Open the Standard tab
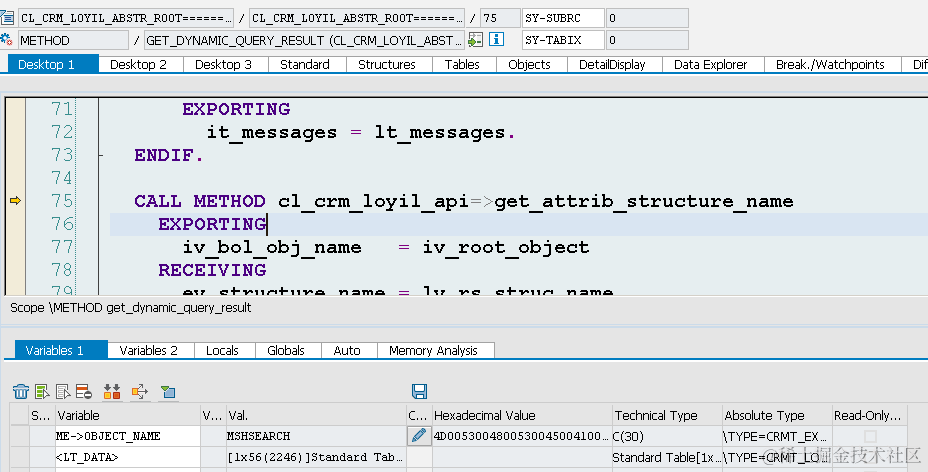928x472 pixels. click(305, 64)
